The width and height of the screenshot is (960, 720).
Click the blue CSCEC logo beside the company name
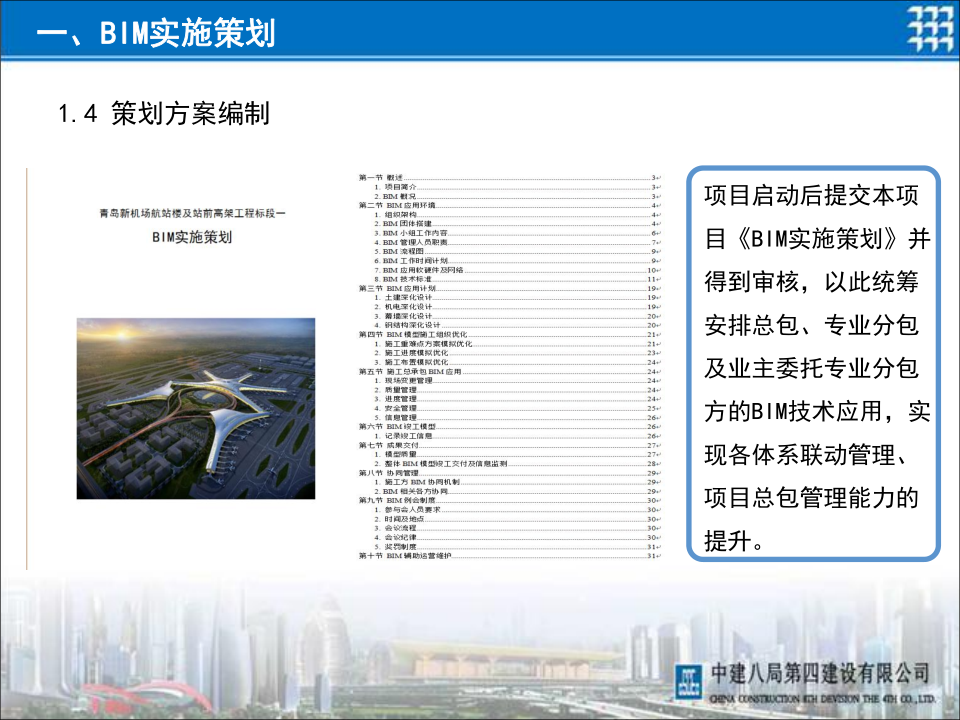coord(689,681)
